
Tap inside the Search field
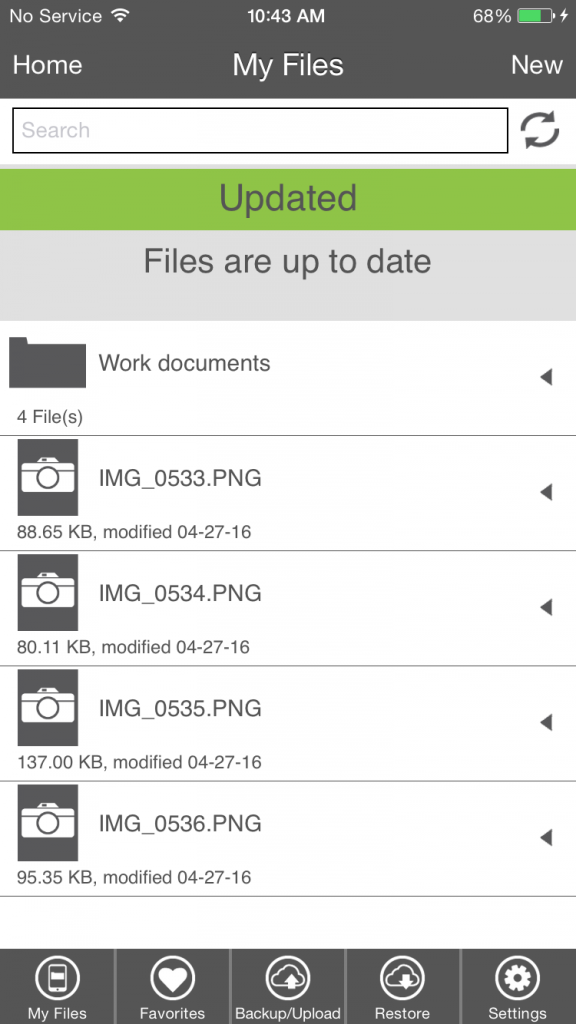(x=260, y=130)
